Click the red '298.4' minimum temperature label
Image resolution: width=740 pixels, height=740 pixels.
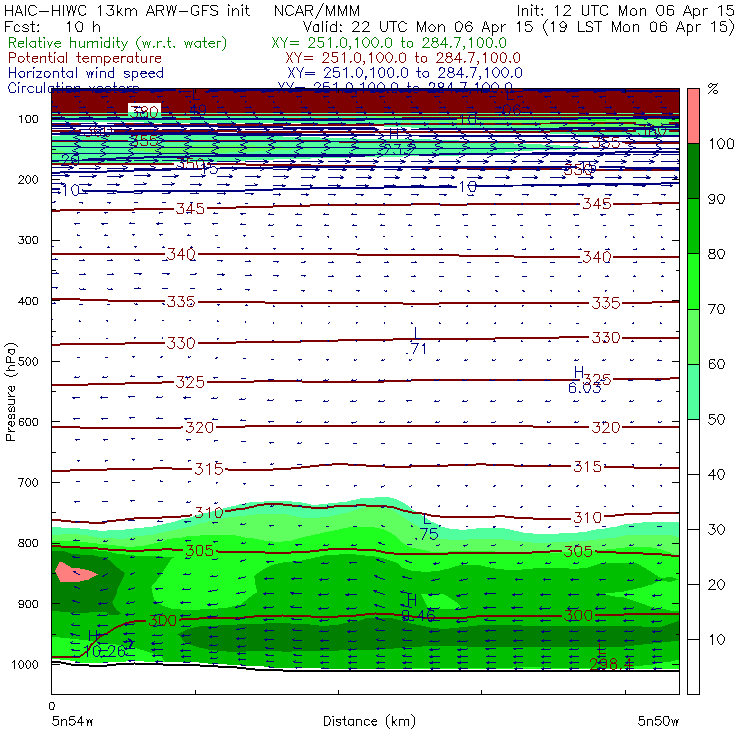coord(610,664)
